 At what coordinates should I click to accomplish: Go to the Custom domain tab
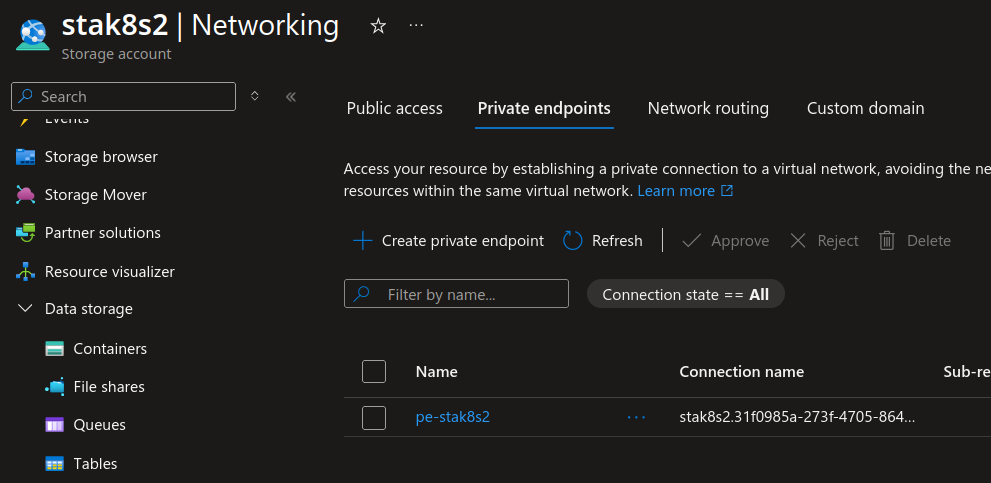pyautogui.click(x=866, y=109)
